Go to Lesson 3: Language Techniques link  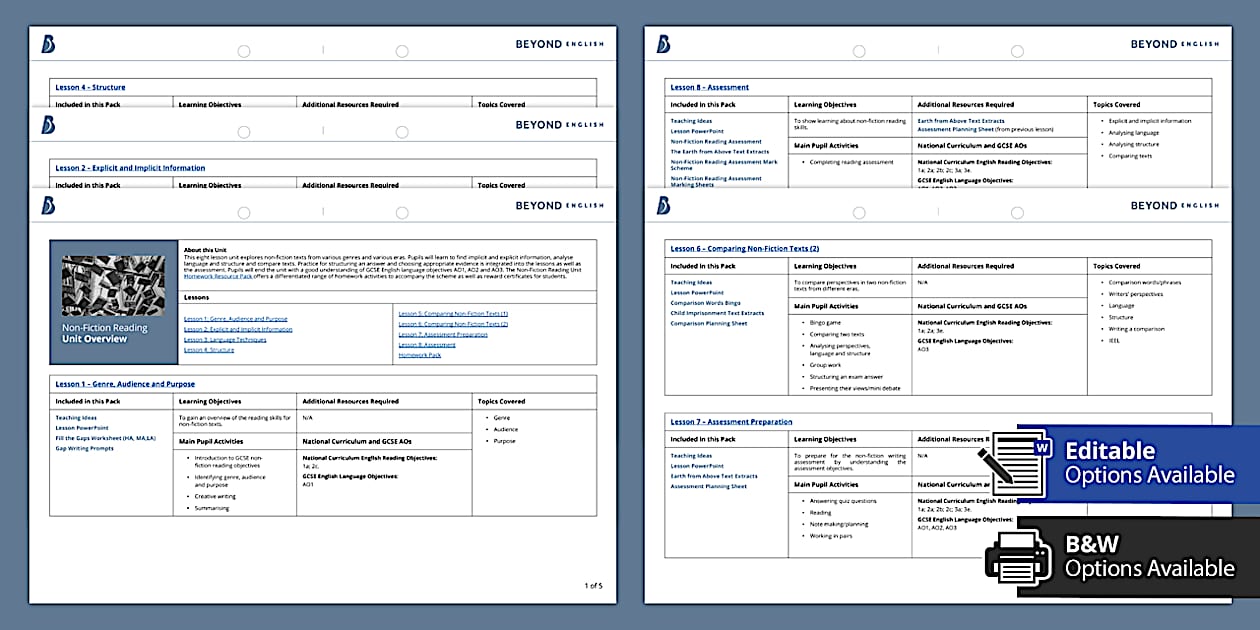click(x=225, y=340)
